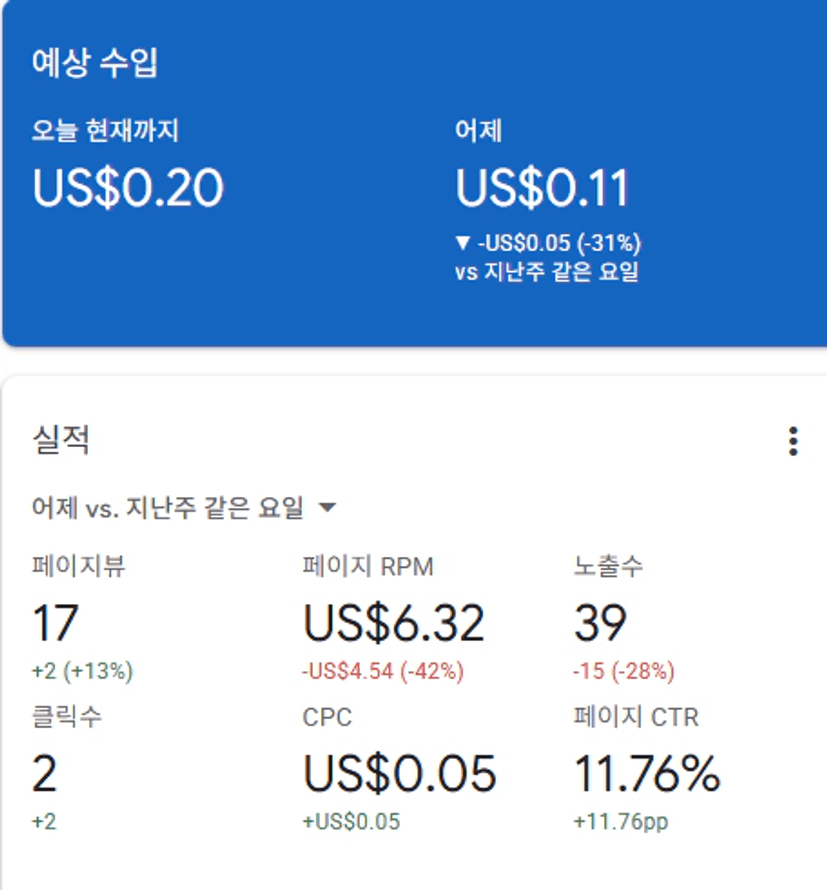Screen dimensions: 827x890
Task: Select yesterday's earnings value US$0.11
Action: click(543, 188)
